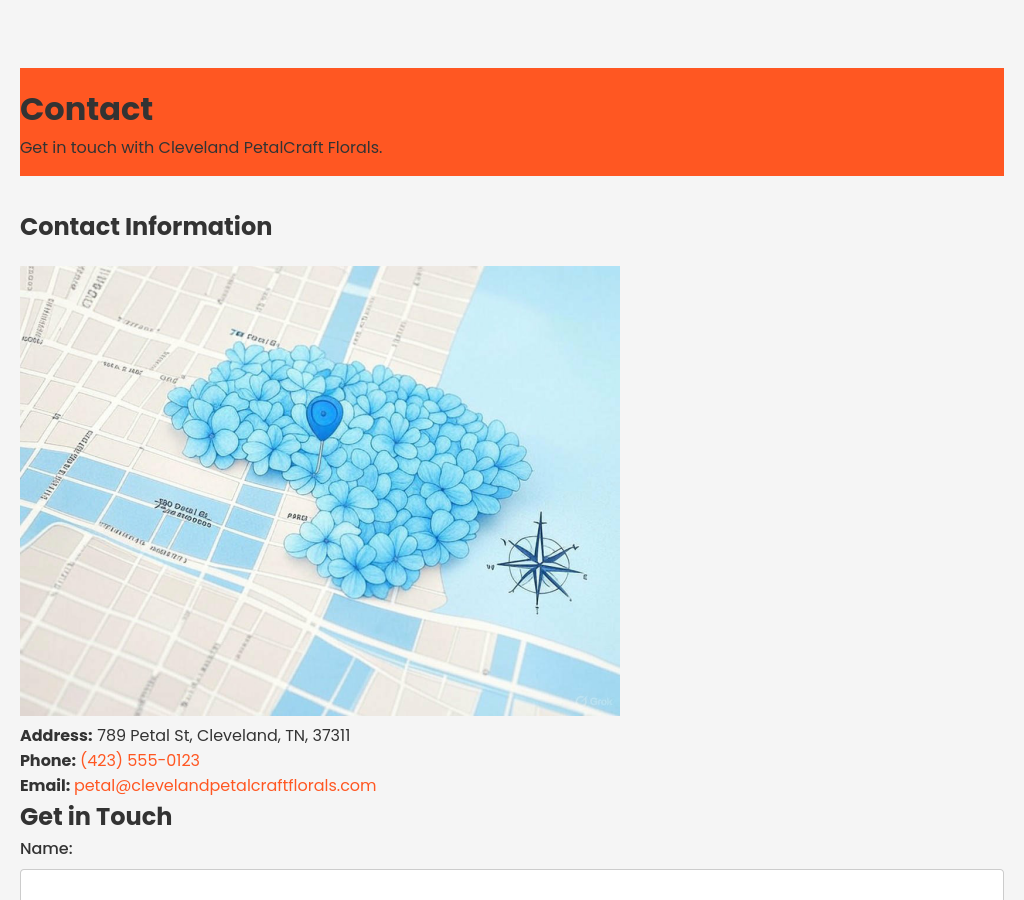Screen dimensions: 1024x900
Task: Click the main Contact page heading
Action: 87,109
